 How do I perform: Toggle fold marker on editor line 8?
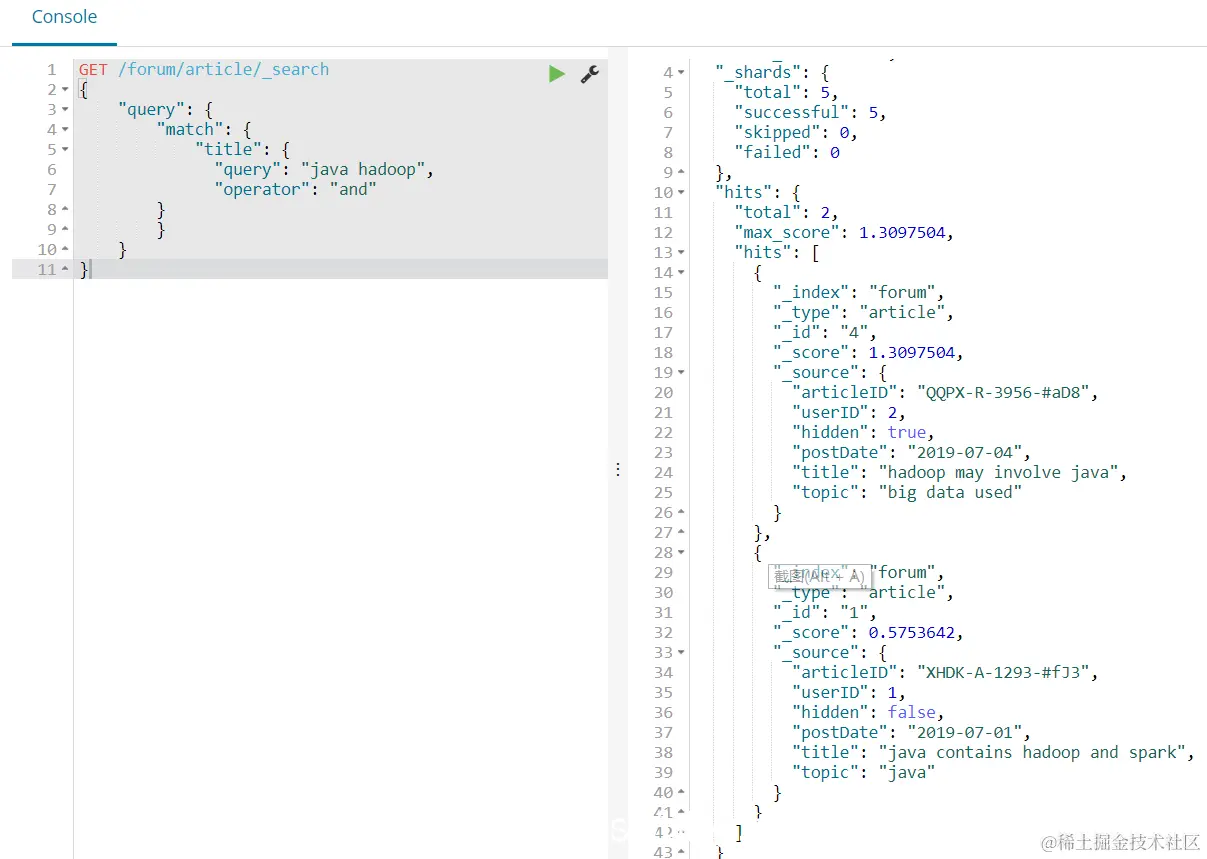(65, 210)
